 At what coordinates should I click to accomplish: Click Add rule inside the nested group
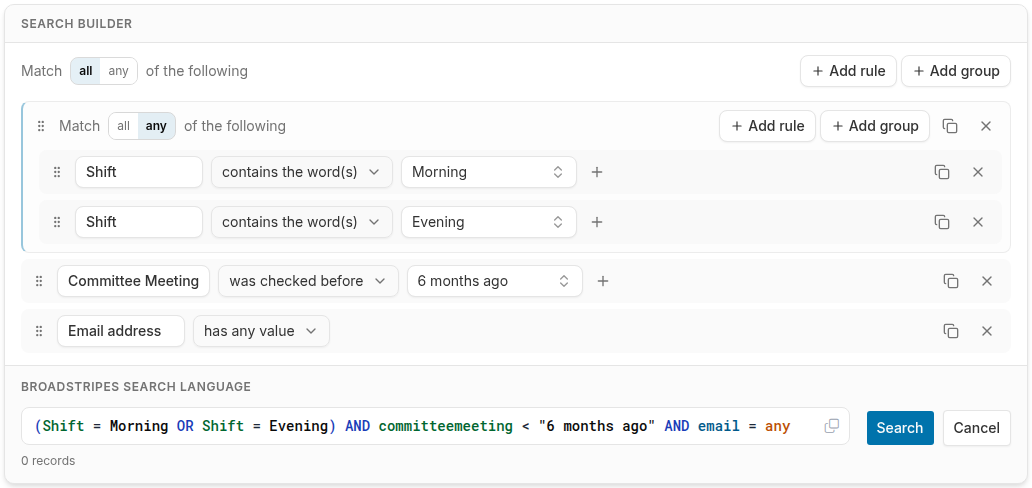pos(767,126)
